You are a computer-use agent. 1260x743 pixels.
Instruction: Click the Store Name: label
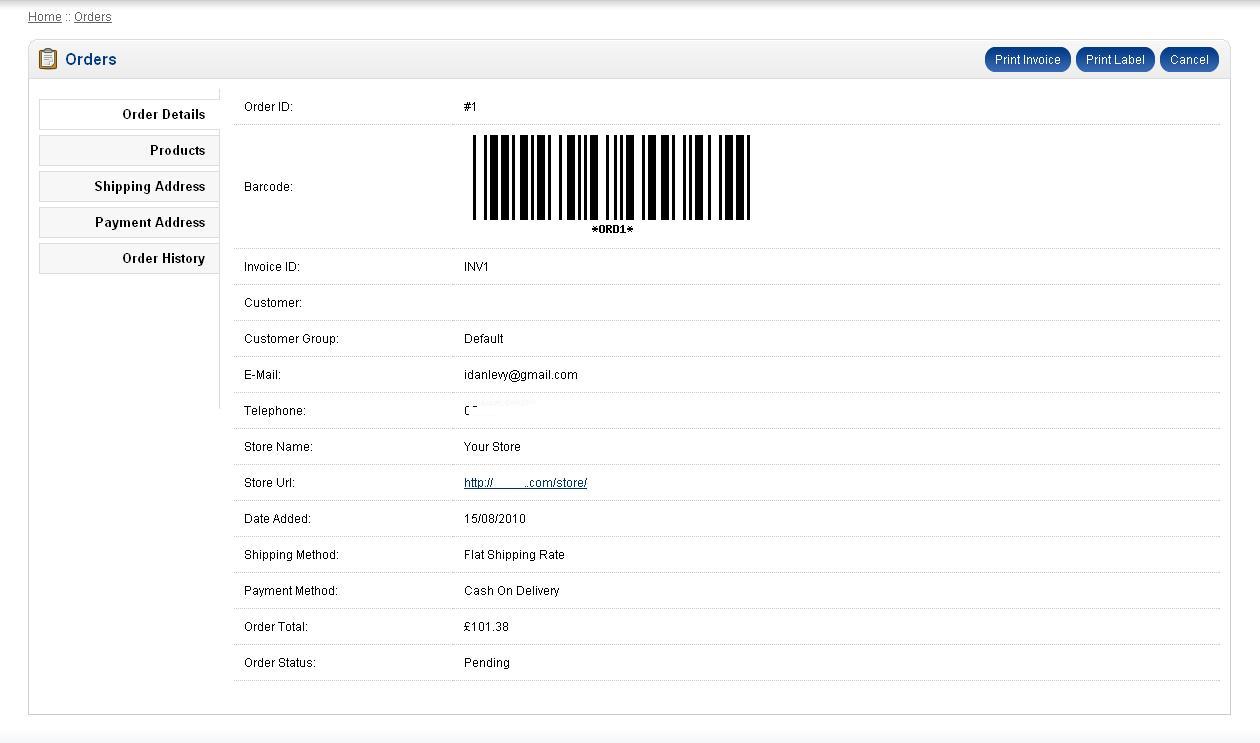pyautogui.click(x=278, y=447)
